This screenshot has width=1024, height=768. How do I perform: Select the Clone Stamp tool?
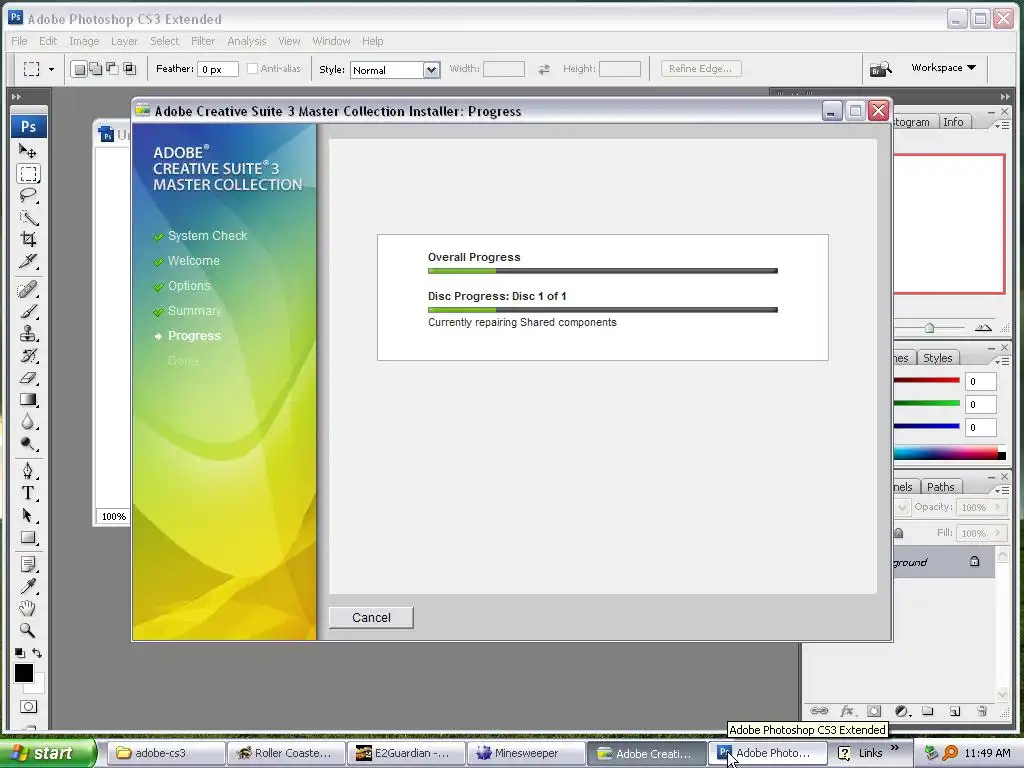point(27,334)
